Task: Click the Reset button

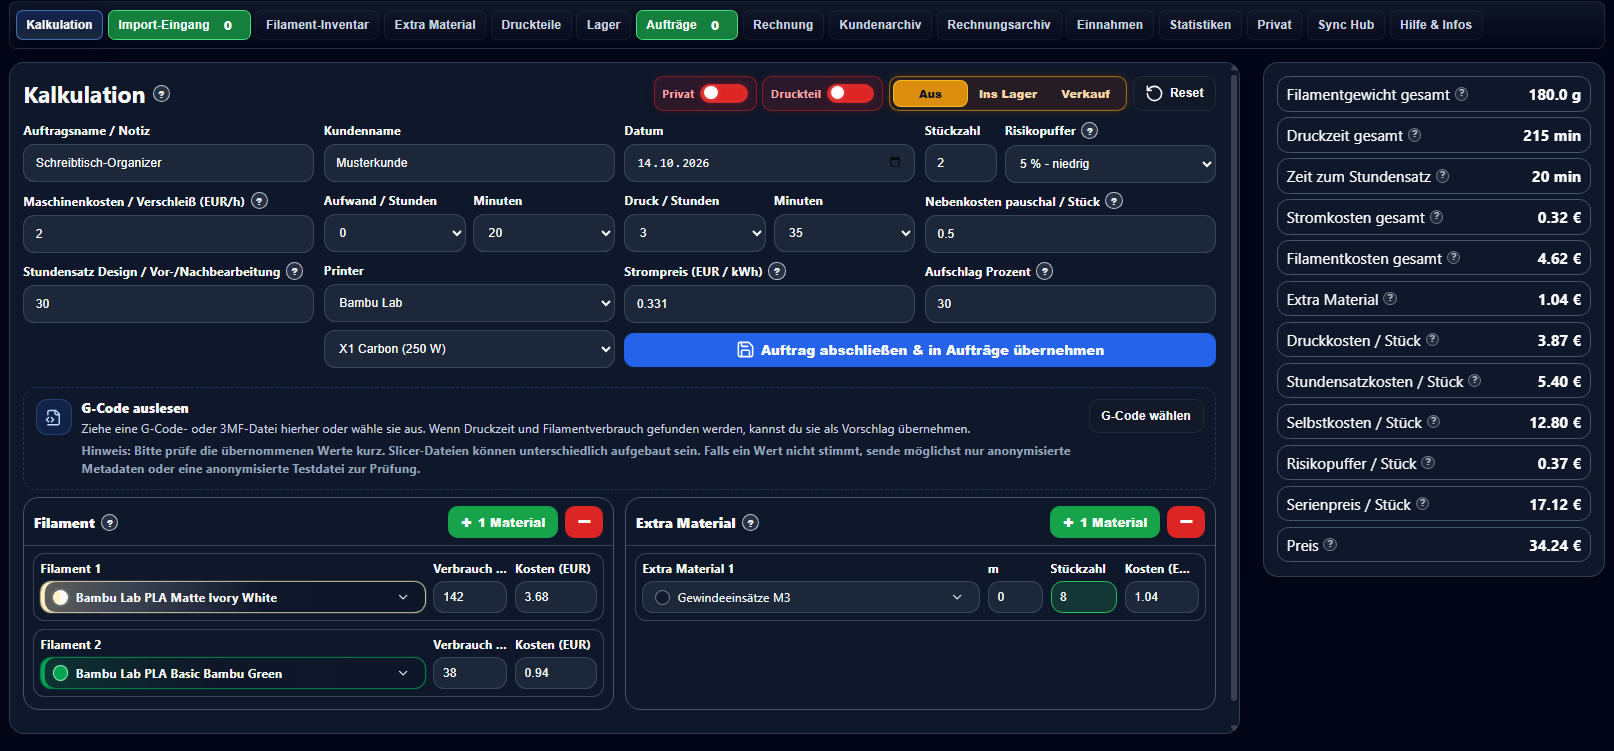Action: [1175, 93]
